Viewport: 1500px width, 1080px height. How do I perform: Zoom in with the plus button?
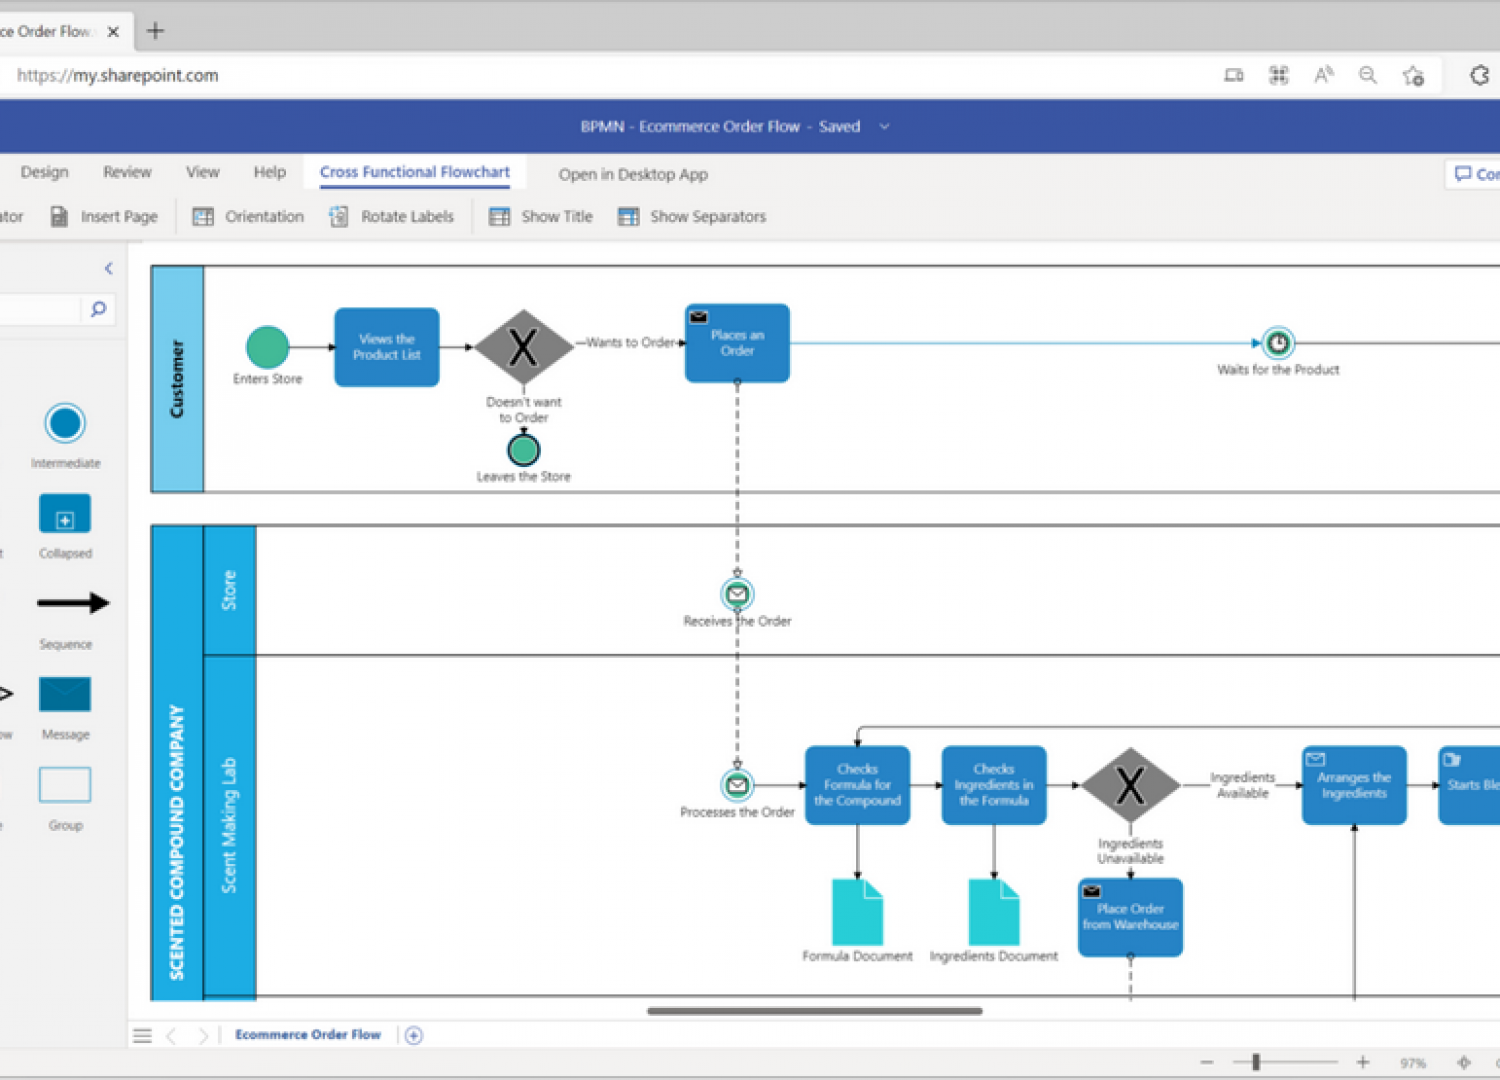tap(1362, 1062)
